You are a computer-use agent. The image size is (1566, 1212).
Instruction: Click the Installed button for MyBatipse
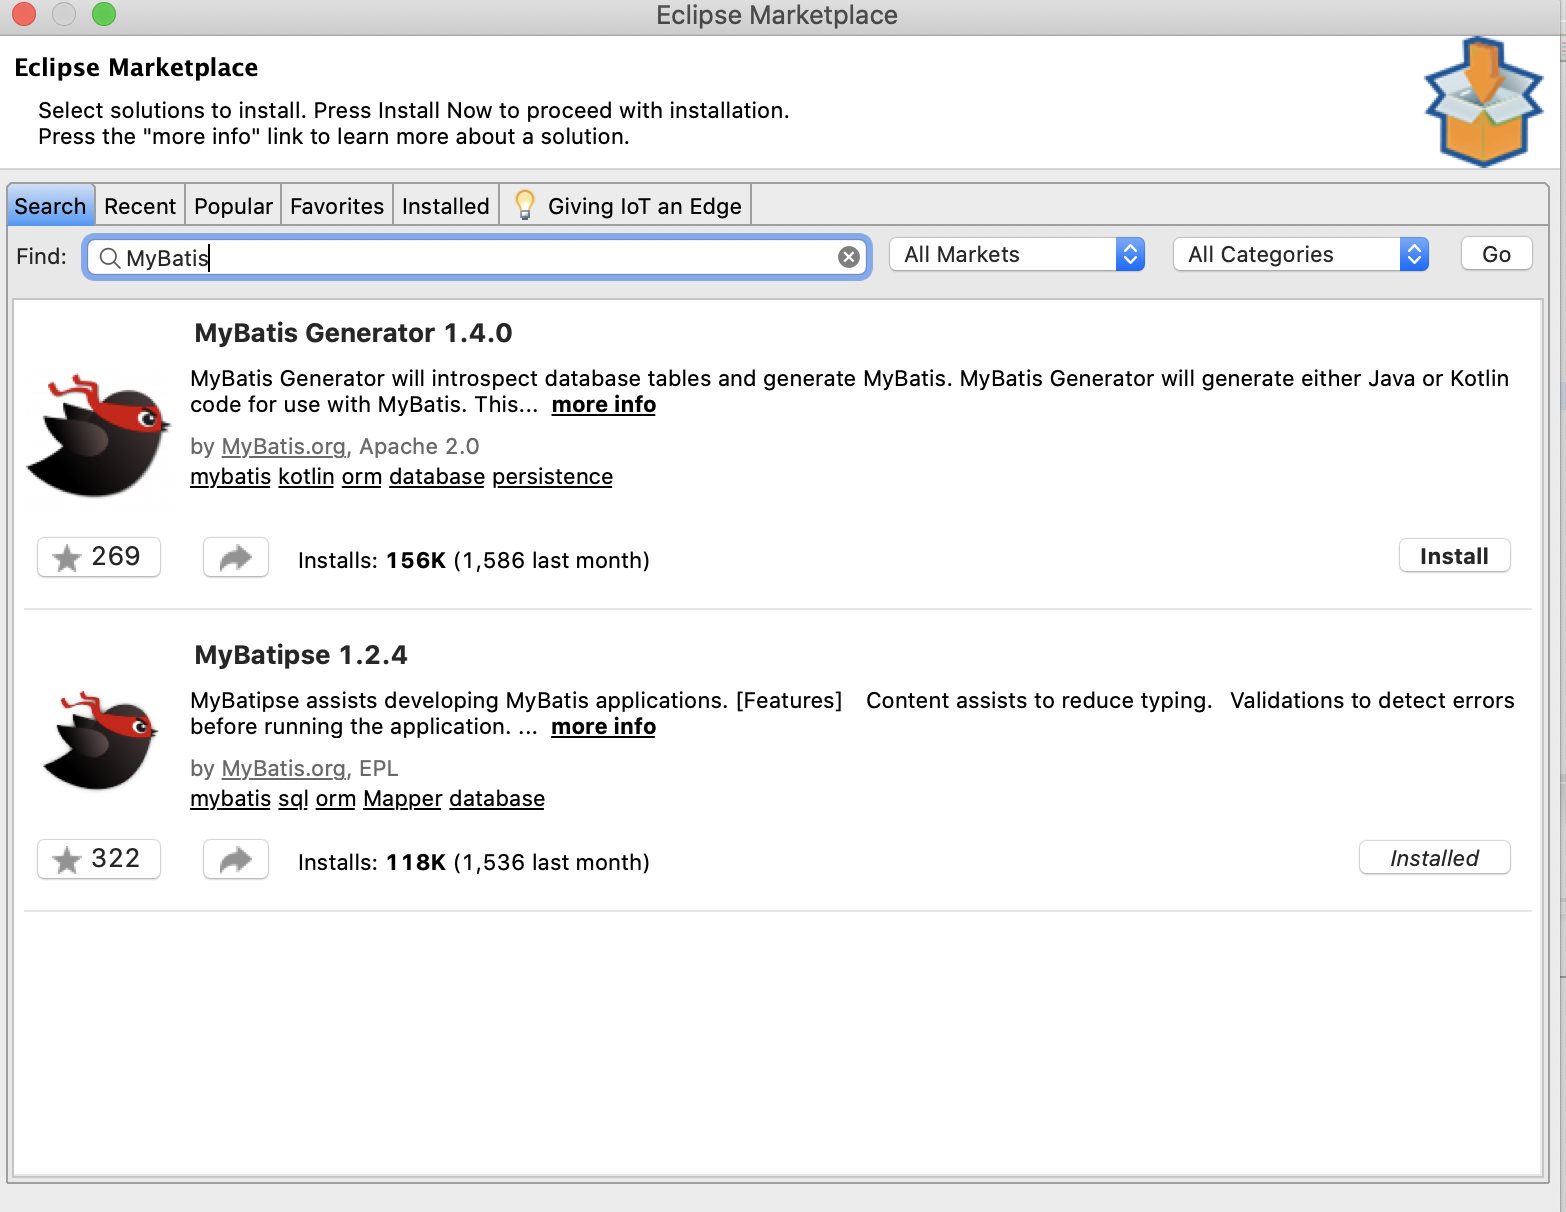pyautogui.click(x=1434, y=858)
